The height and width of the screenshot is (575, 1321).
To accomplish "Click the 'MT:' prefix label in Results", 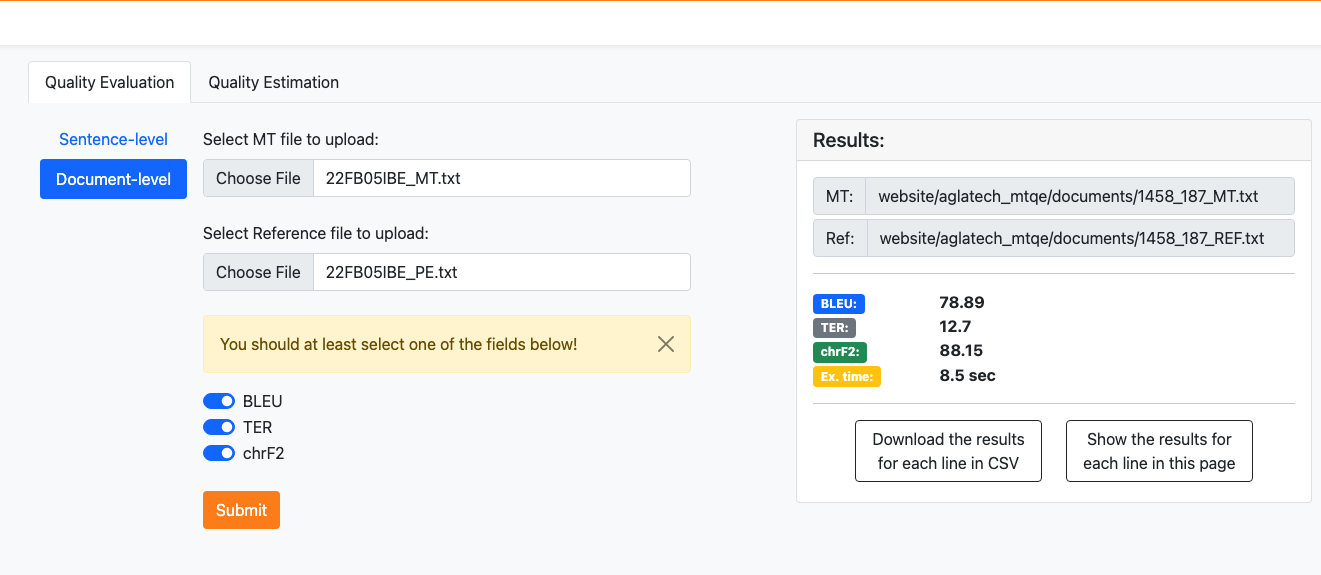I will click(839, 197).
